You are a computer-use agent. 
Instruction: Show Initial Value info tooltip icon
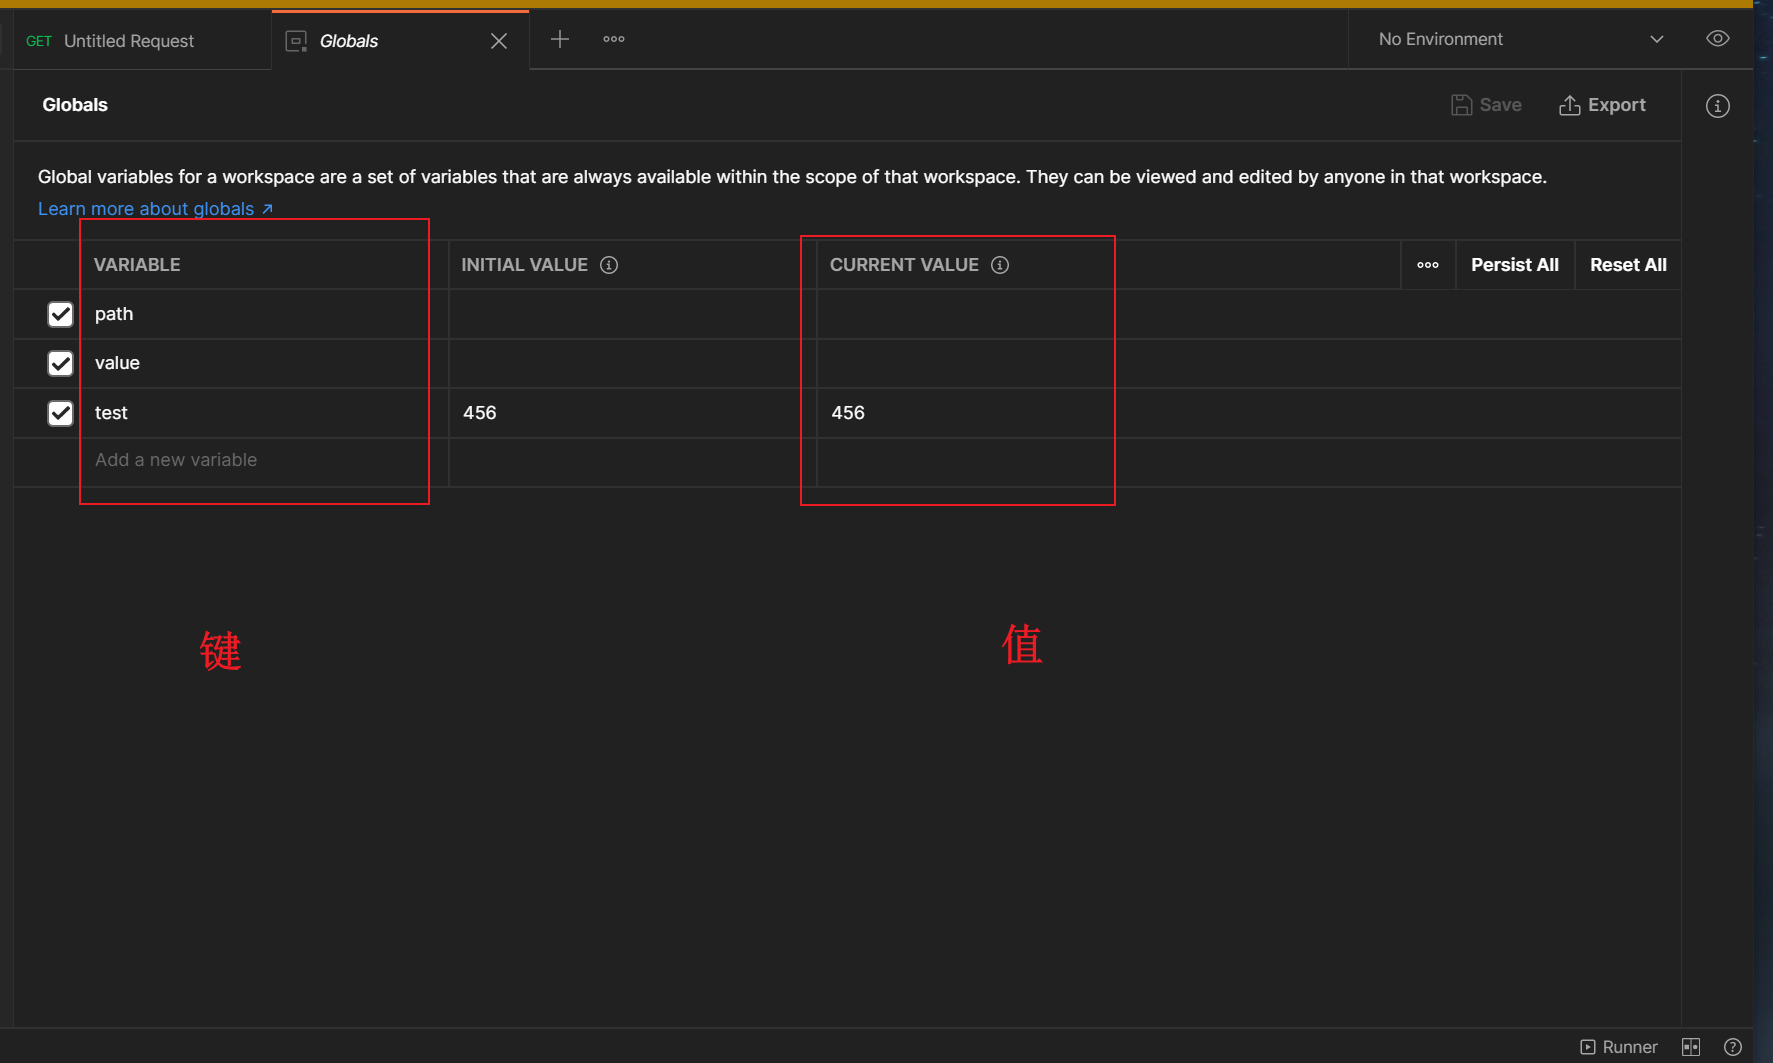609,265
